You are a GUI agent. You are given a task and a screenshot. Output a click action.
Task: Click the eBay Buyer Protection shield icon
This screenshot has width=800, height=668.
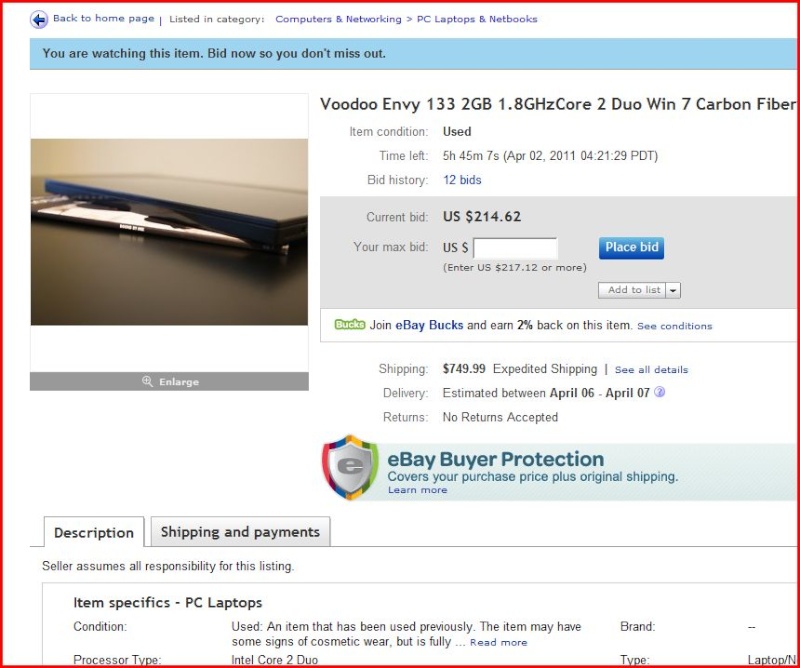[351, 467]
